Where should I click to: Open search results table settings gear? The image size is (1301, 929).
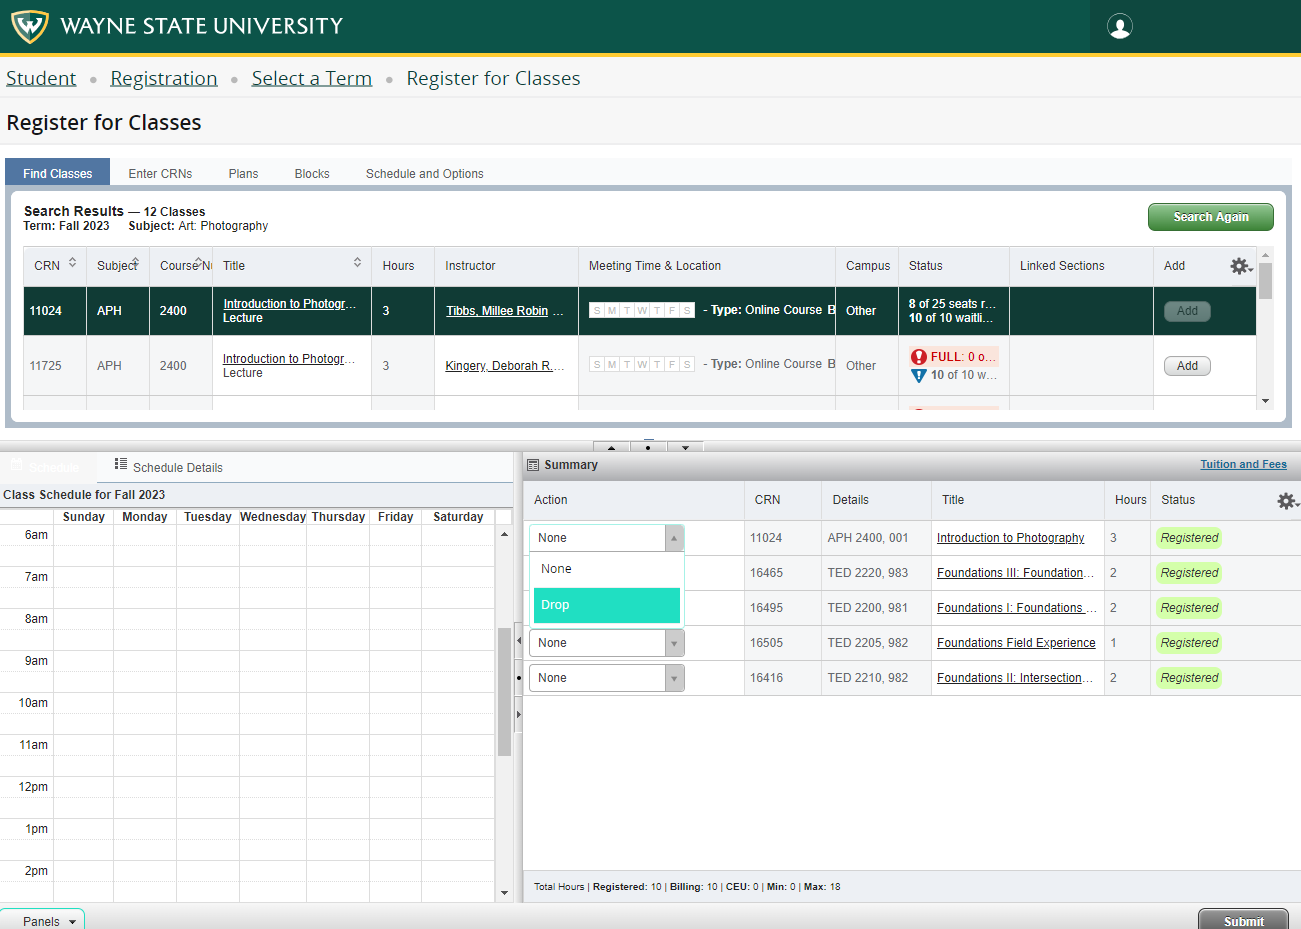tap(1240, 266)
